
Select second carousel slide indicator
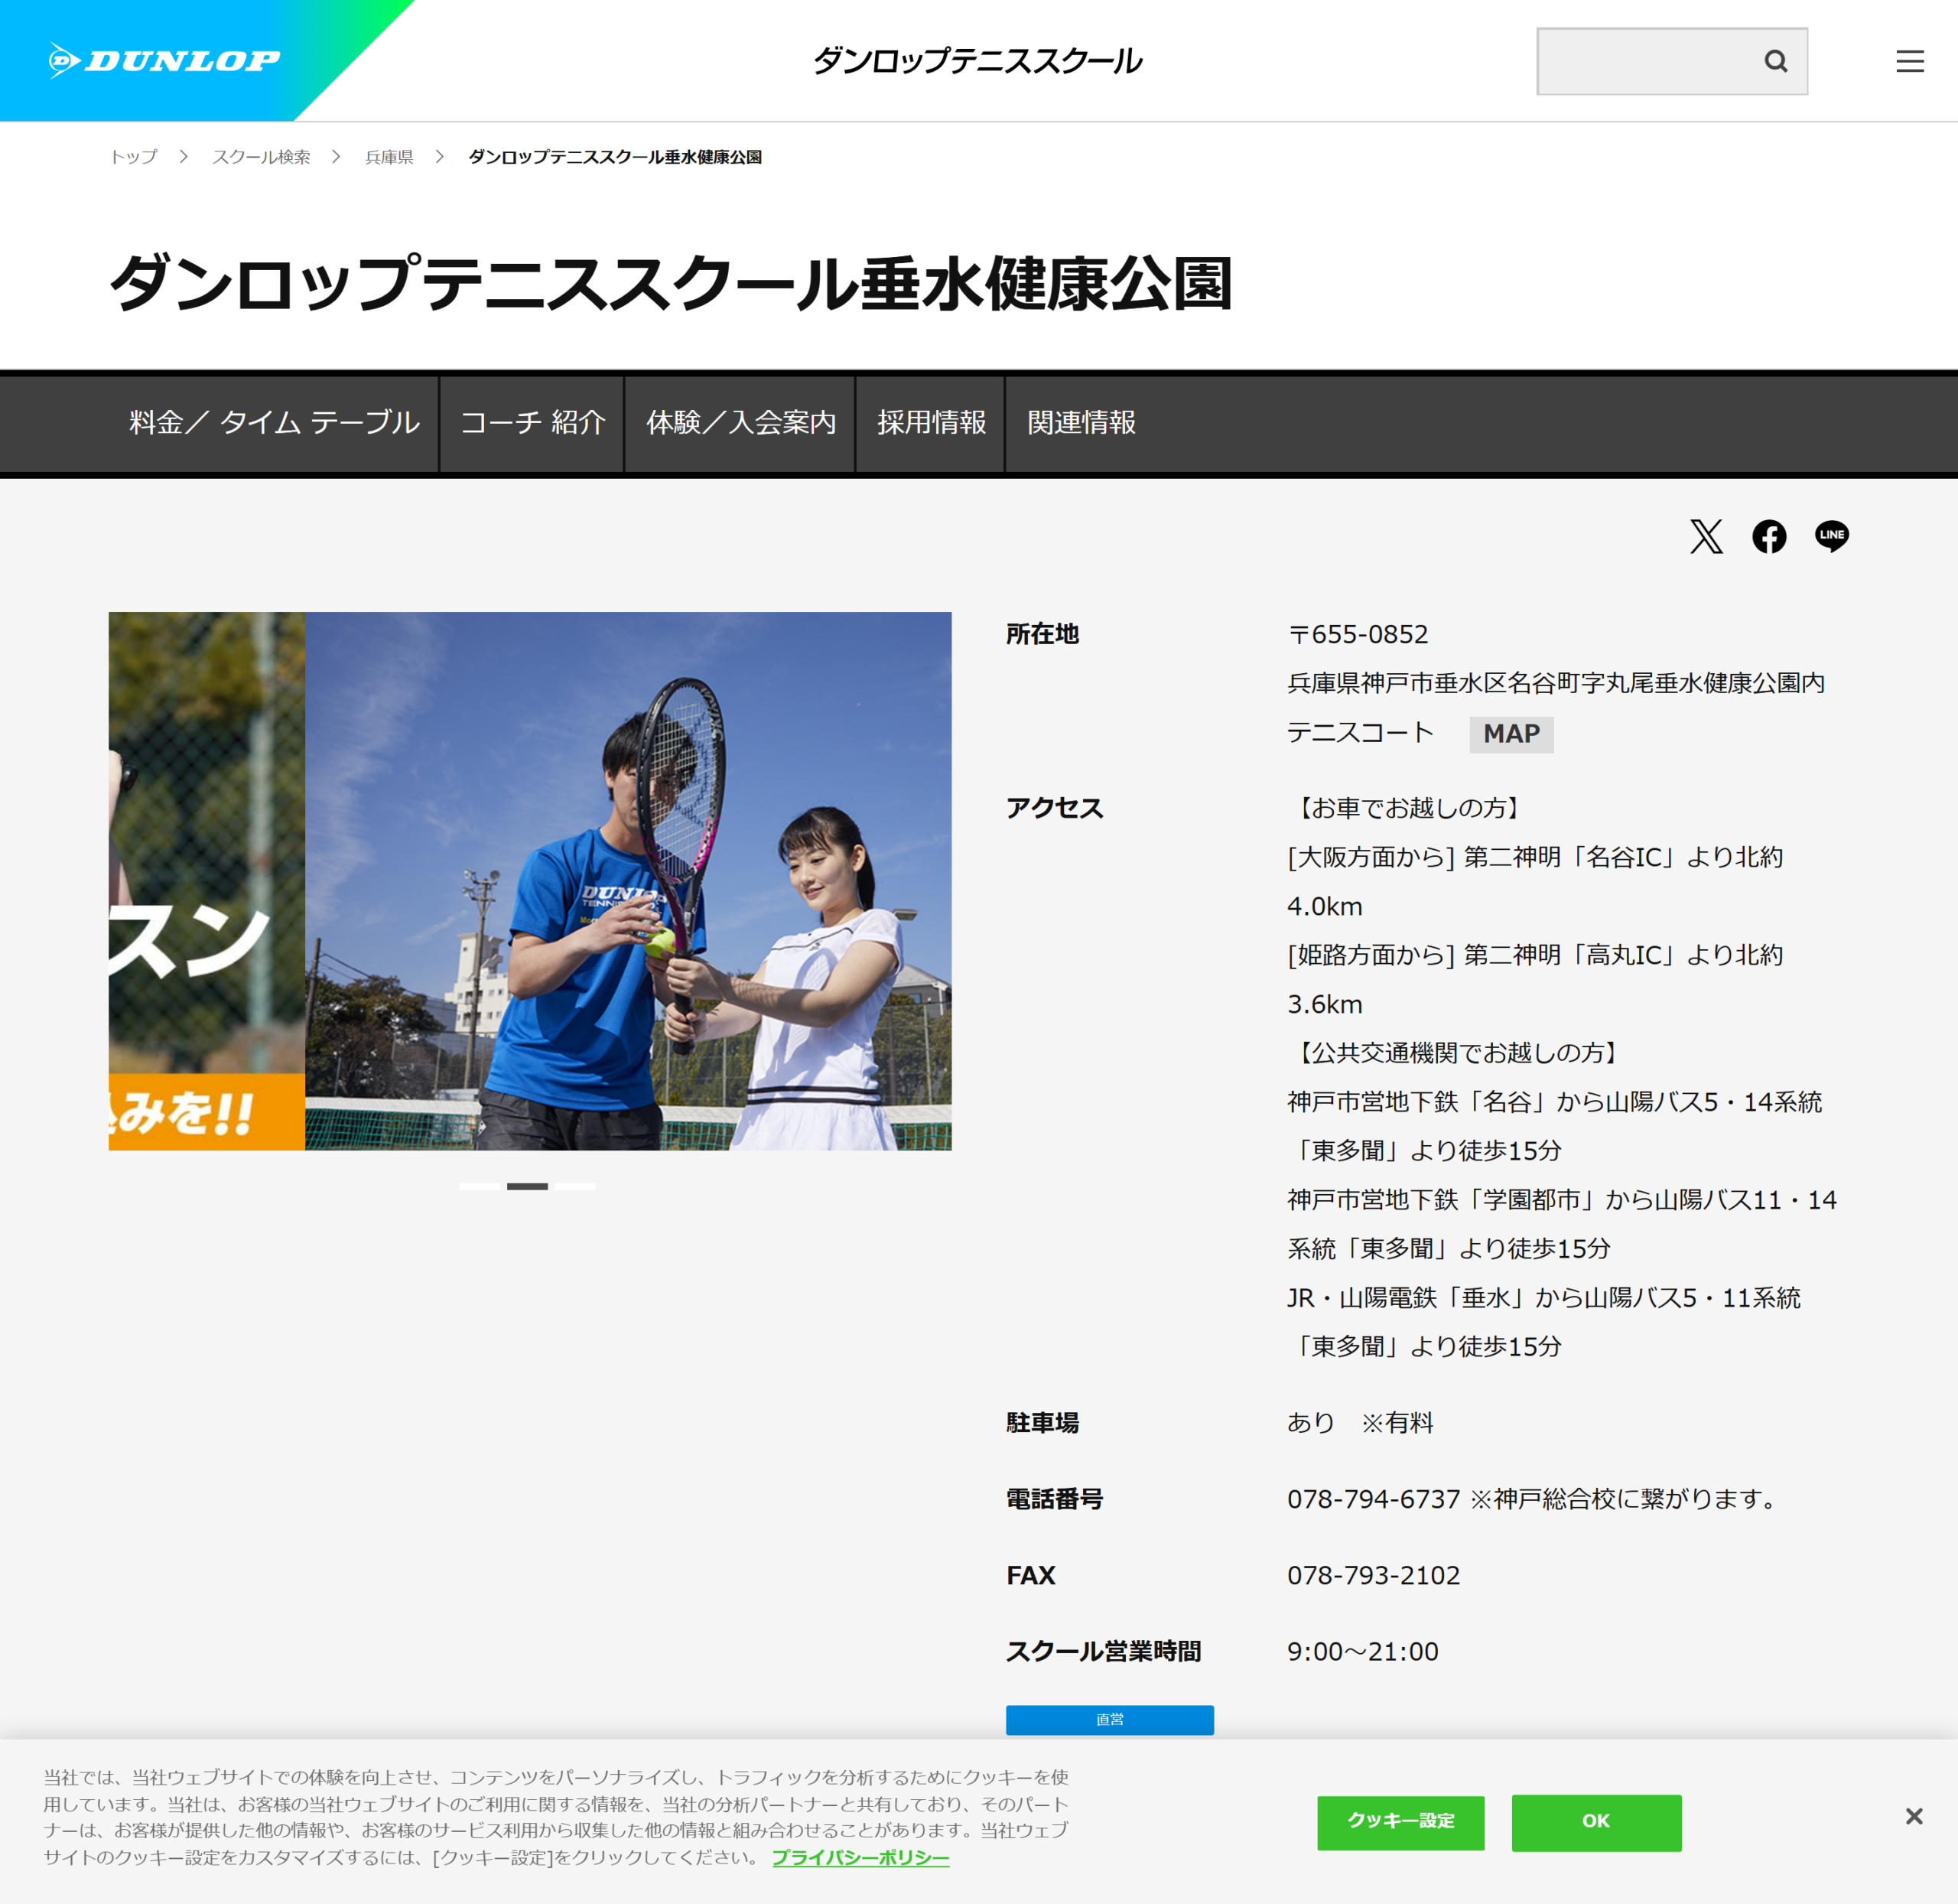[x=527, y=1186]
